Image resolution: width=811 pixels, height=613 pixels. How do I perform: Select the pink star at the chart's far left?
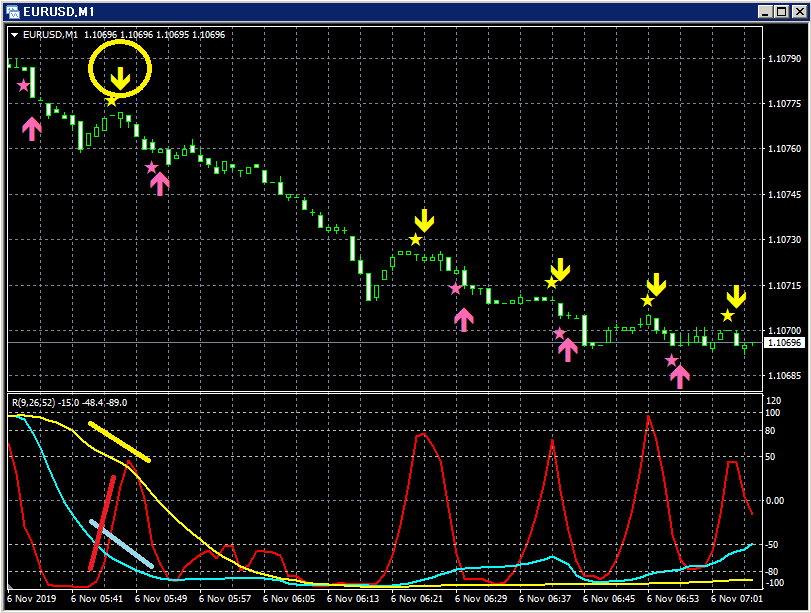24,86
